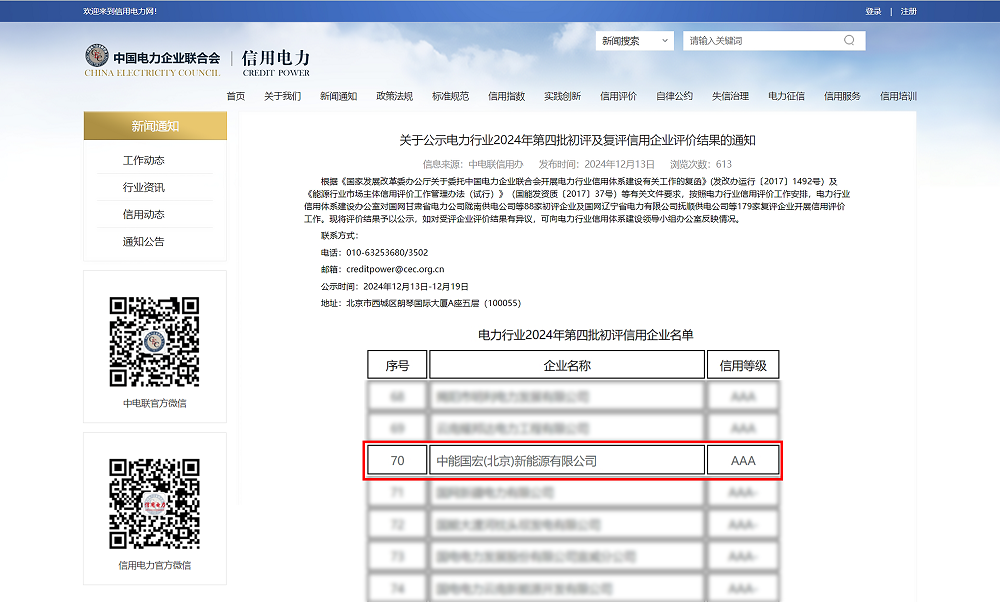Open the 关于我们 menu item
The width and height of the screenshot is (1000, 602).
tap(283, 96)
